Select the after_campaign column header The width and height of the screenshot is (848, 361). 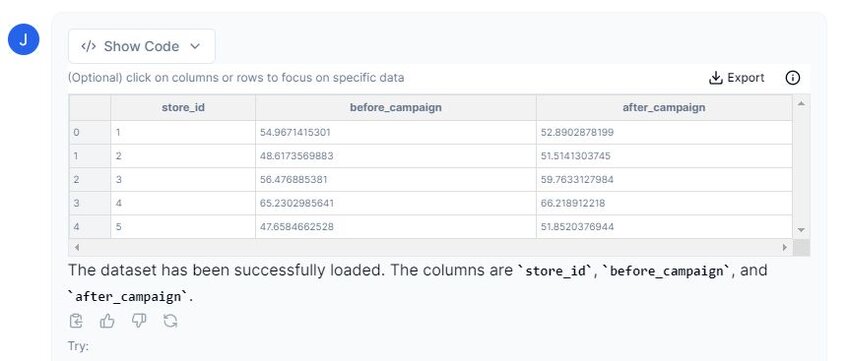coord(664,107)
